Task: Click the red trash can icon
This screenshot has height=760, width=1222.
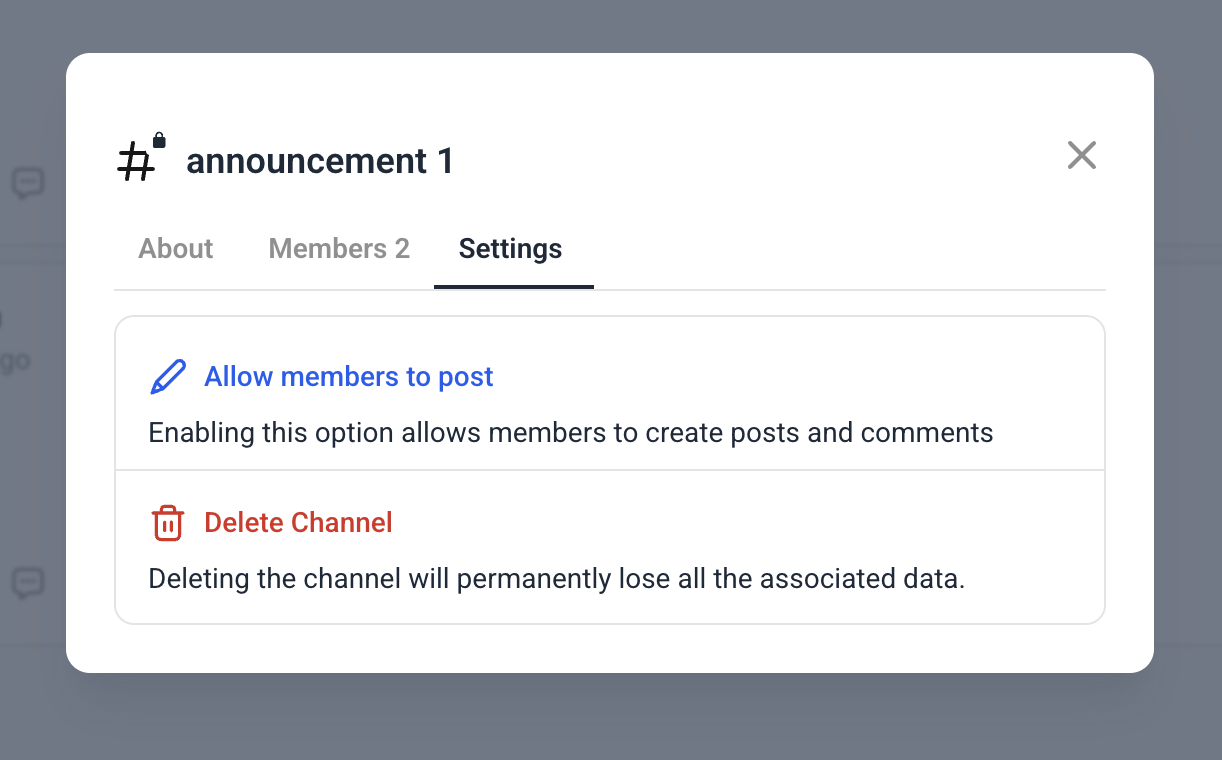Action: point(167,523)
